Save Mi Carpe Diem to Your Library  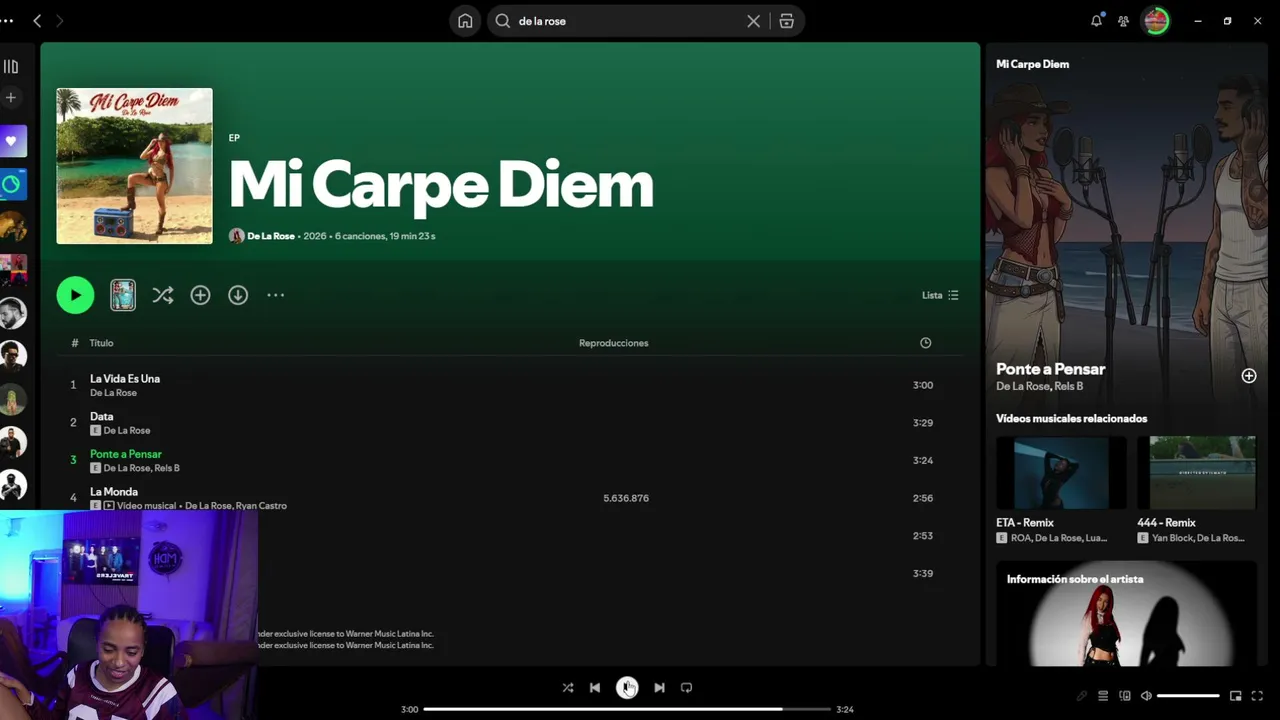click(x=200, y=295)
